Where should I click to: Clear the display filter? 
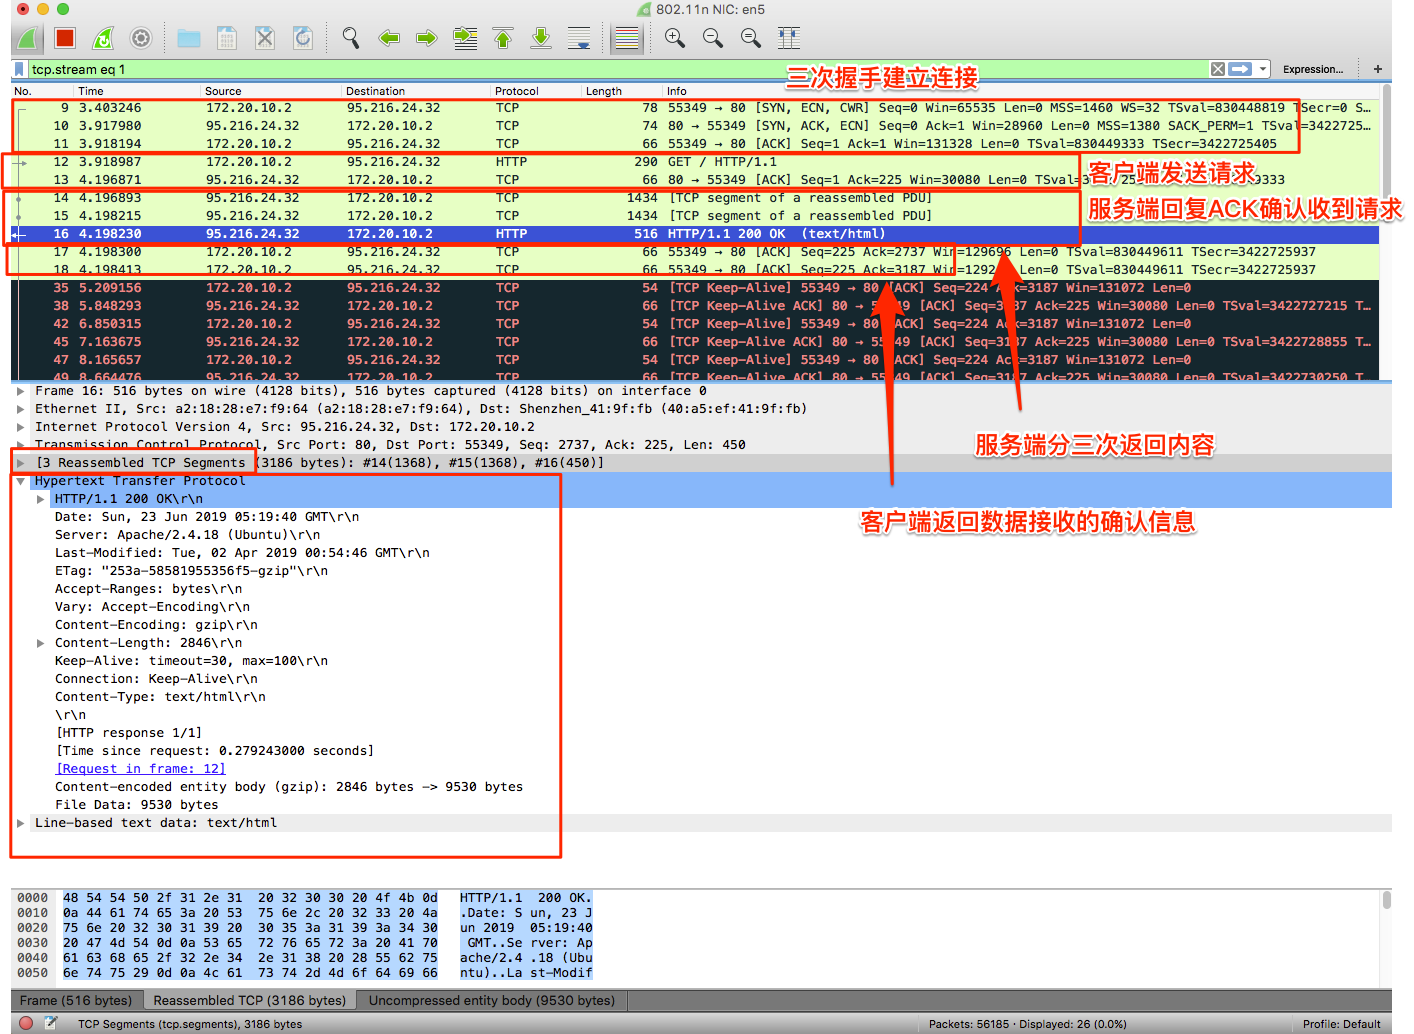coord(1218,69)
